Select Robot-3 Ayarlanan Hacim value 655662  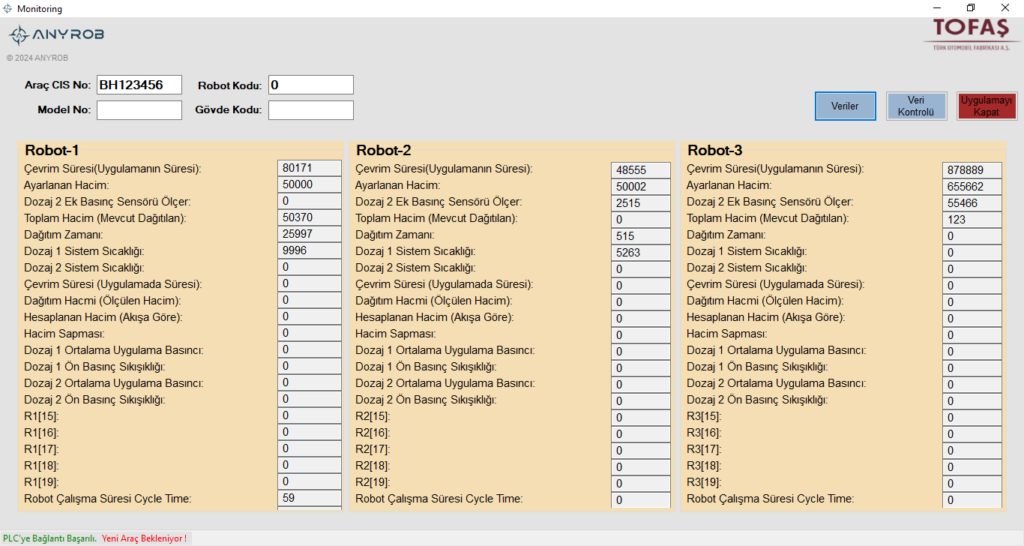point(972,187)
